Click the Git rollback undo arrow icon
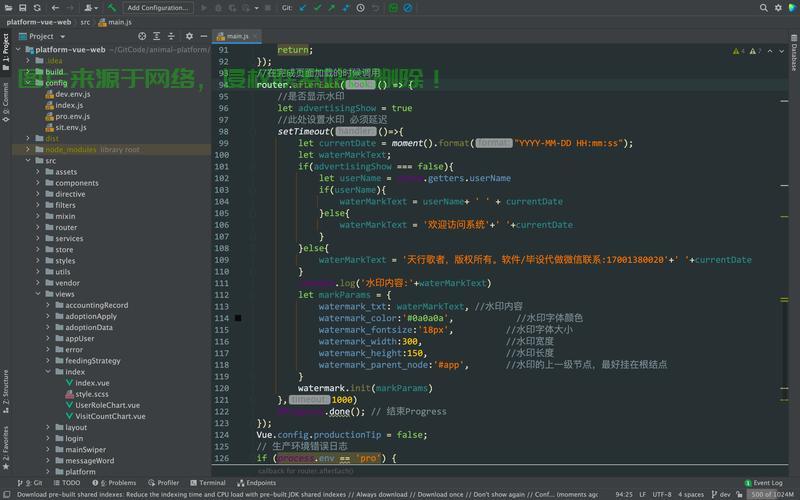This screenshot has width=800, height=500. 375,8
